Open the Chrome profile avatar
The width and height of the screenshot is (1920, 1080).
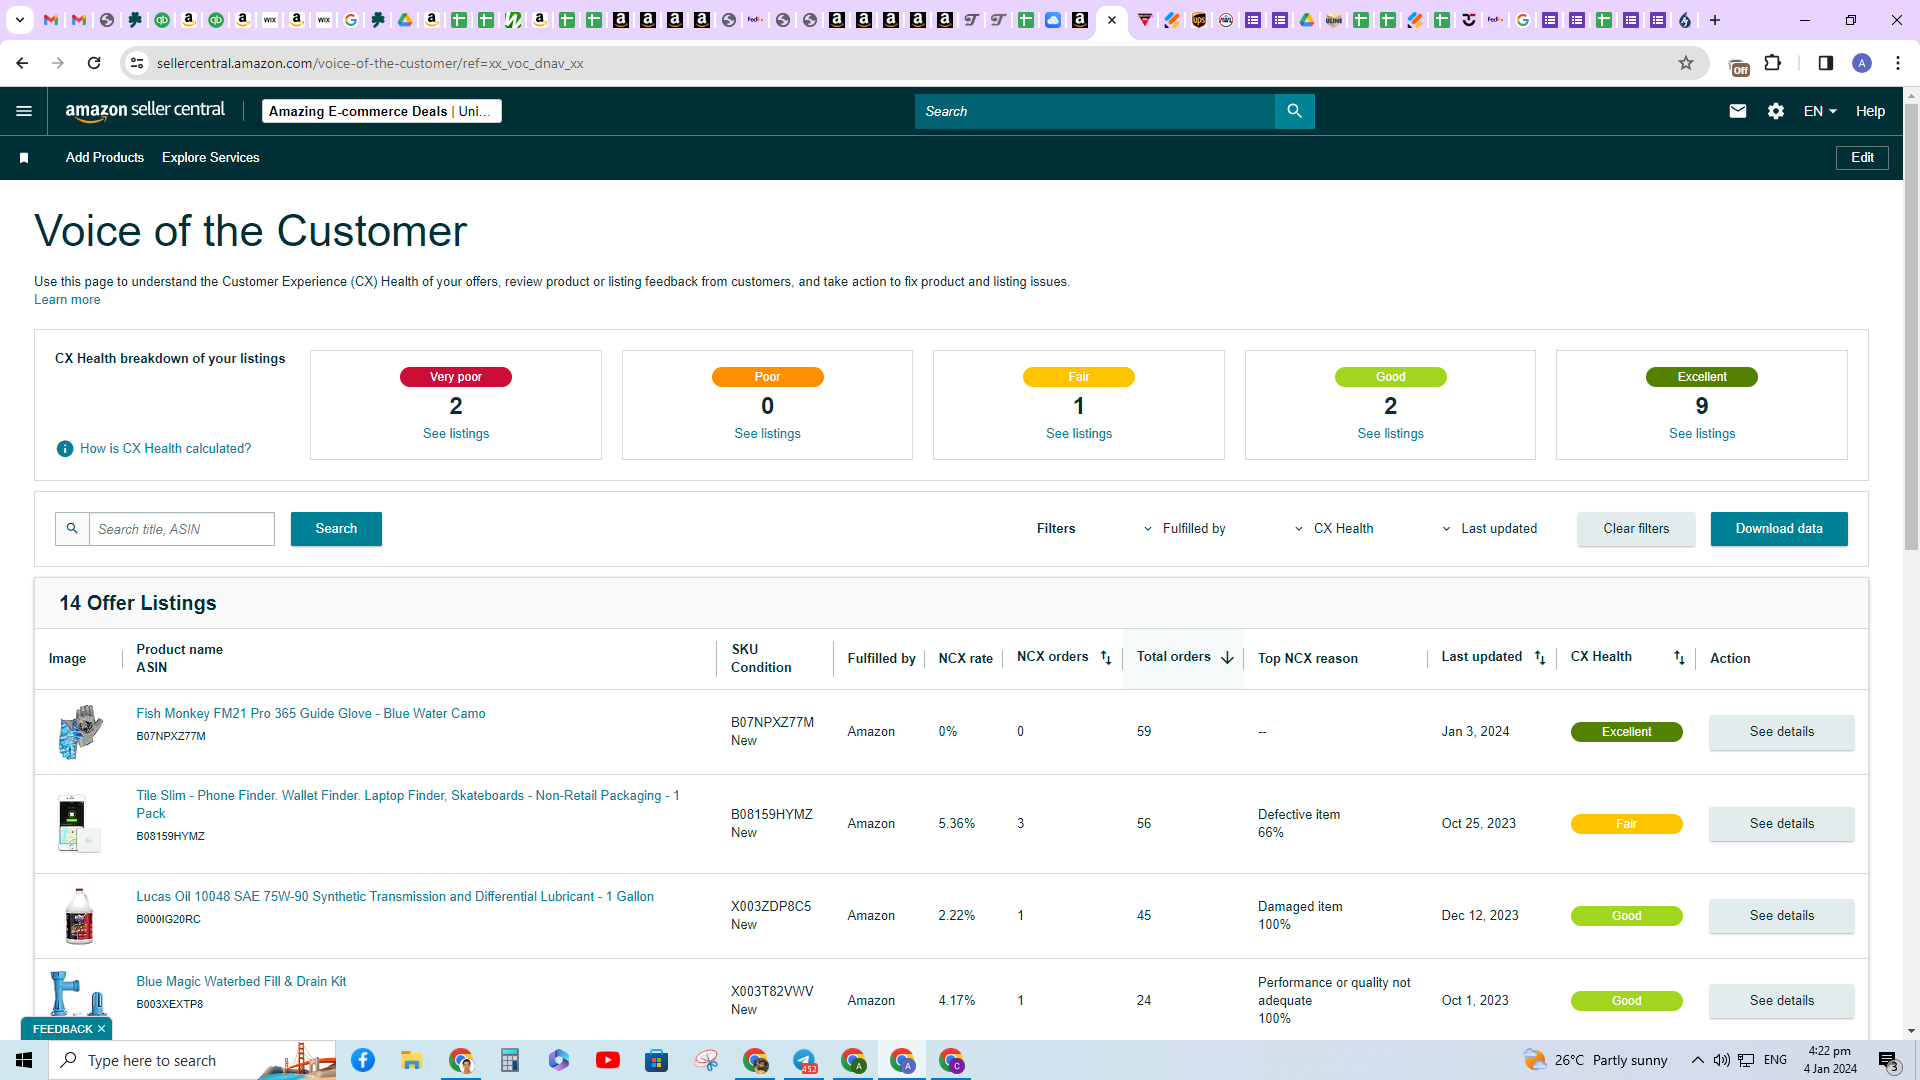(1862, 63)
